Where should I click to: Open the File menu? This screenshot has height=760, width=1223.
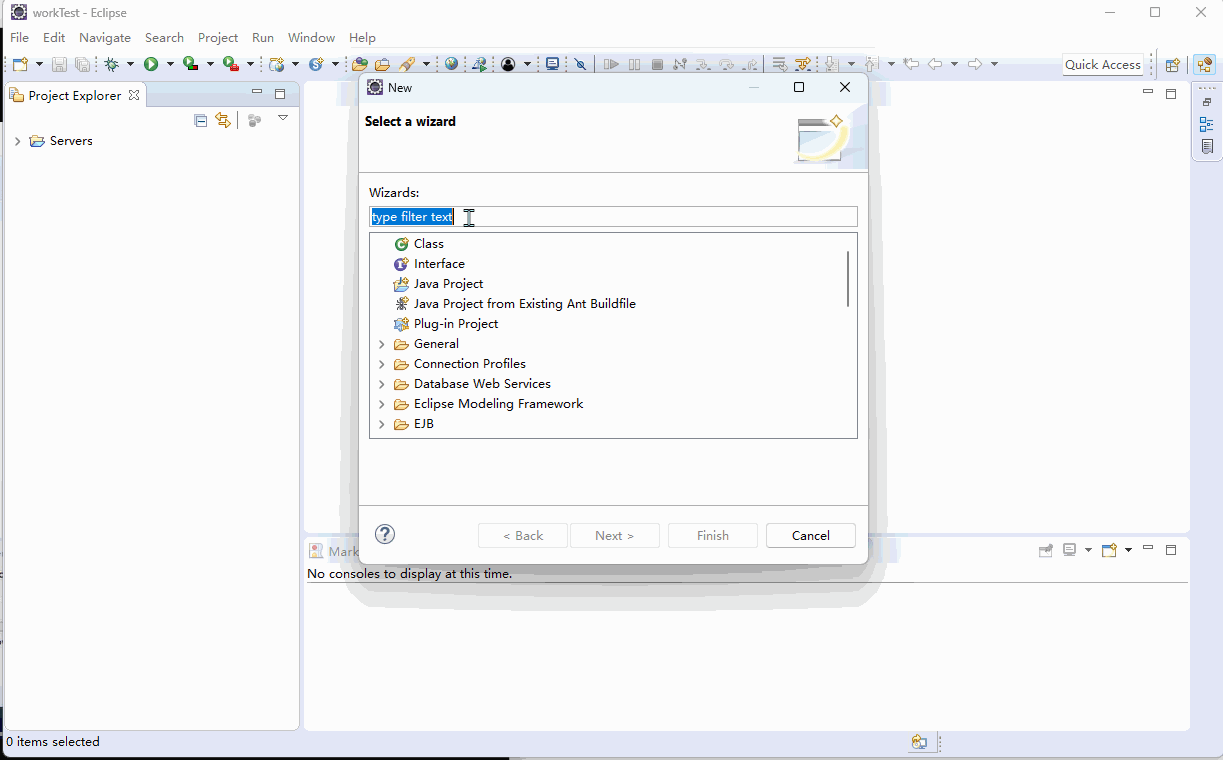click(x=19, y=37)
